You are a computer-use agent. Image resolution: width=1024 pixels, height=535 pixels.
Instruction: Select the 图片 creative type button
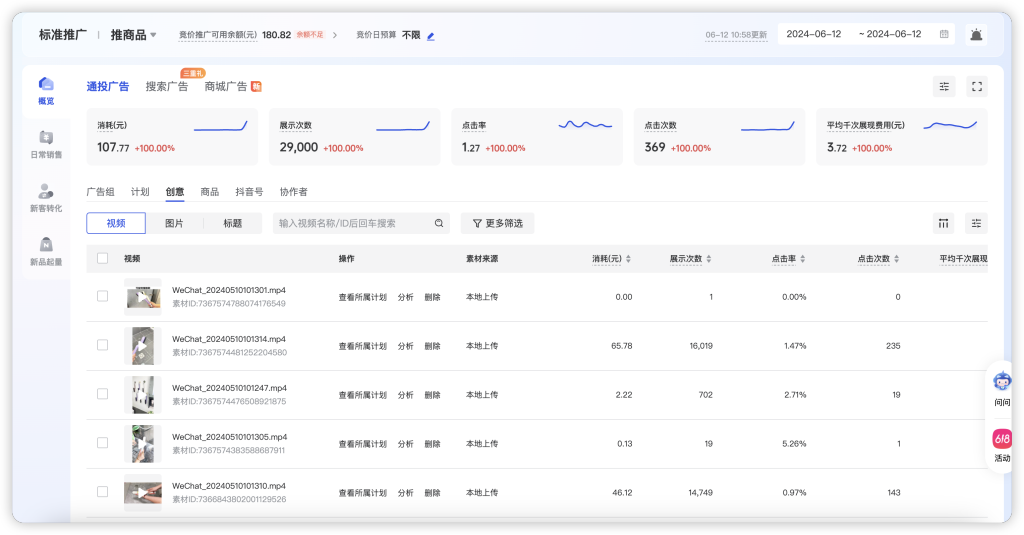[174, 223]
